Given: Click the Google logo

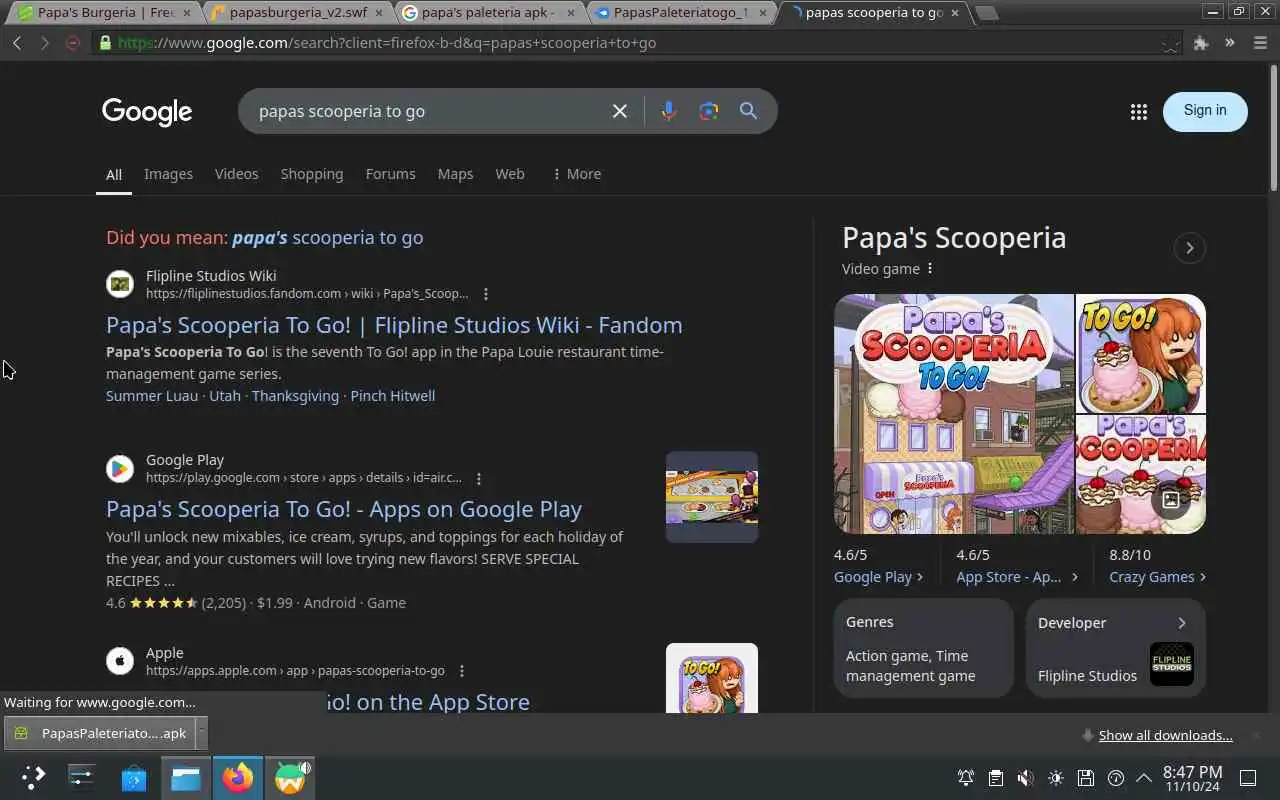Looking at the screenshot, I should [x=147, y=112].
